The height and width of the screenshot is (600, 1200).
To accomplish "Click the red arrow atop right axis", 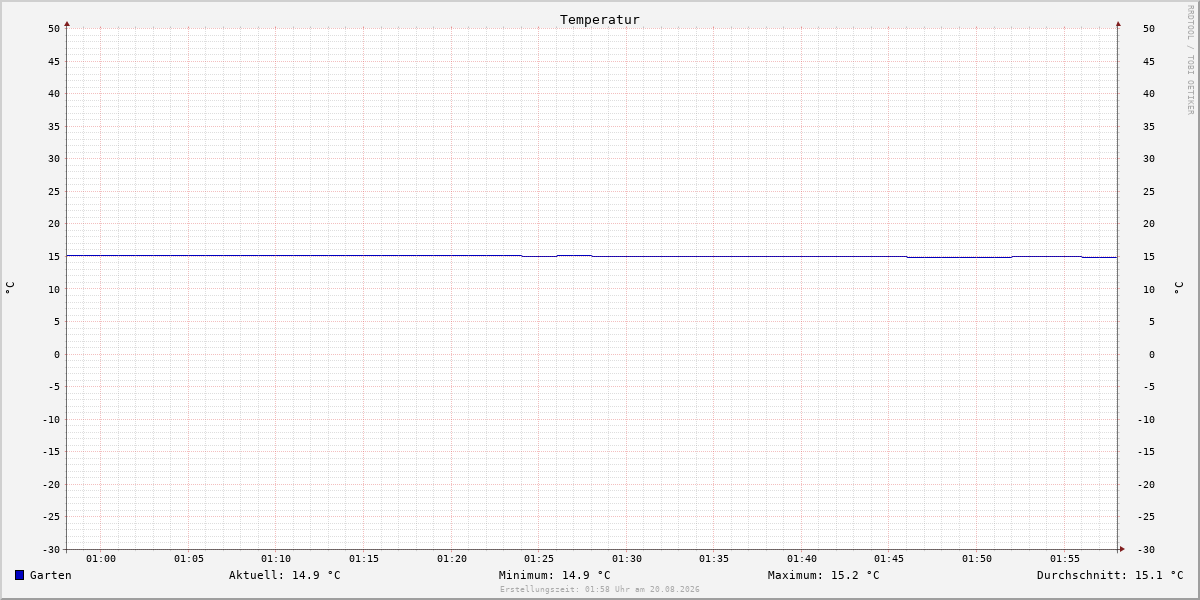I will click(1118, 23).
